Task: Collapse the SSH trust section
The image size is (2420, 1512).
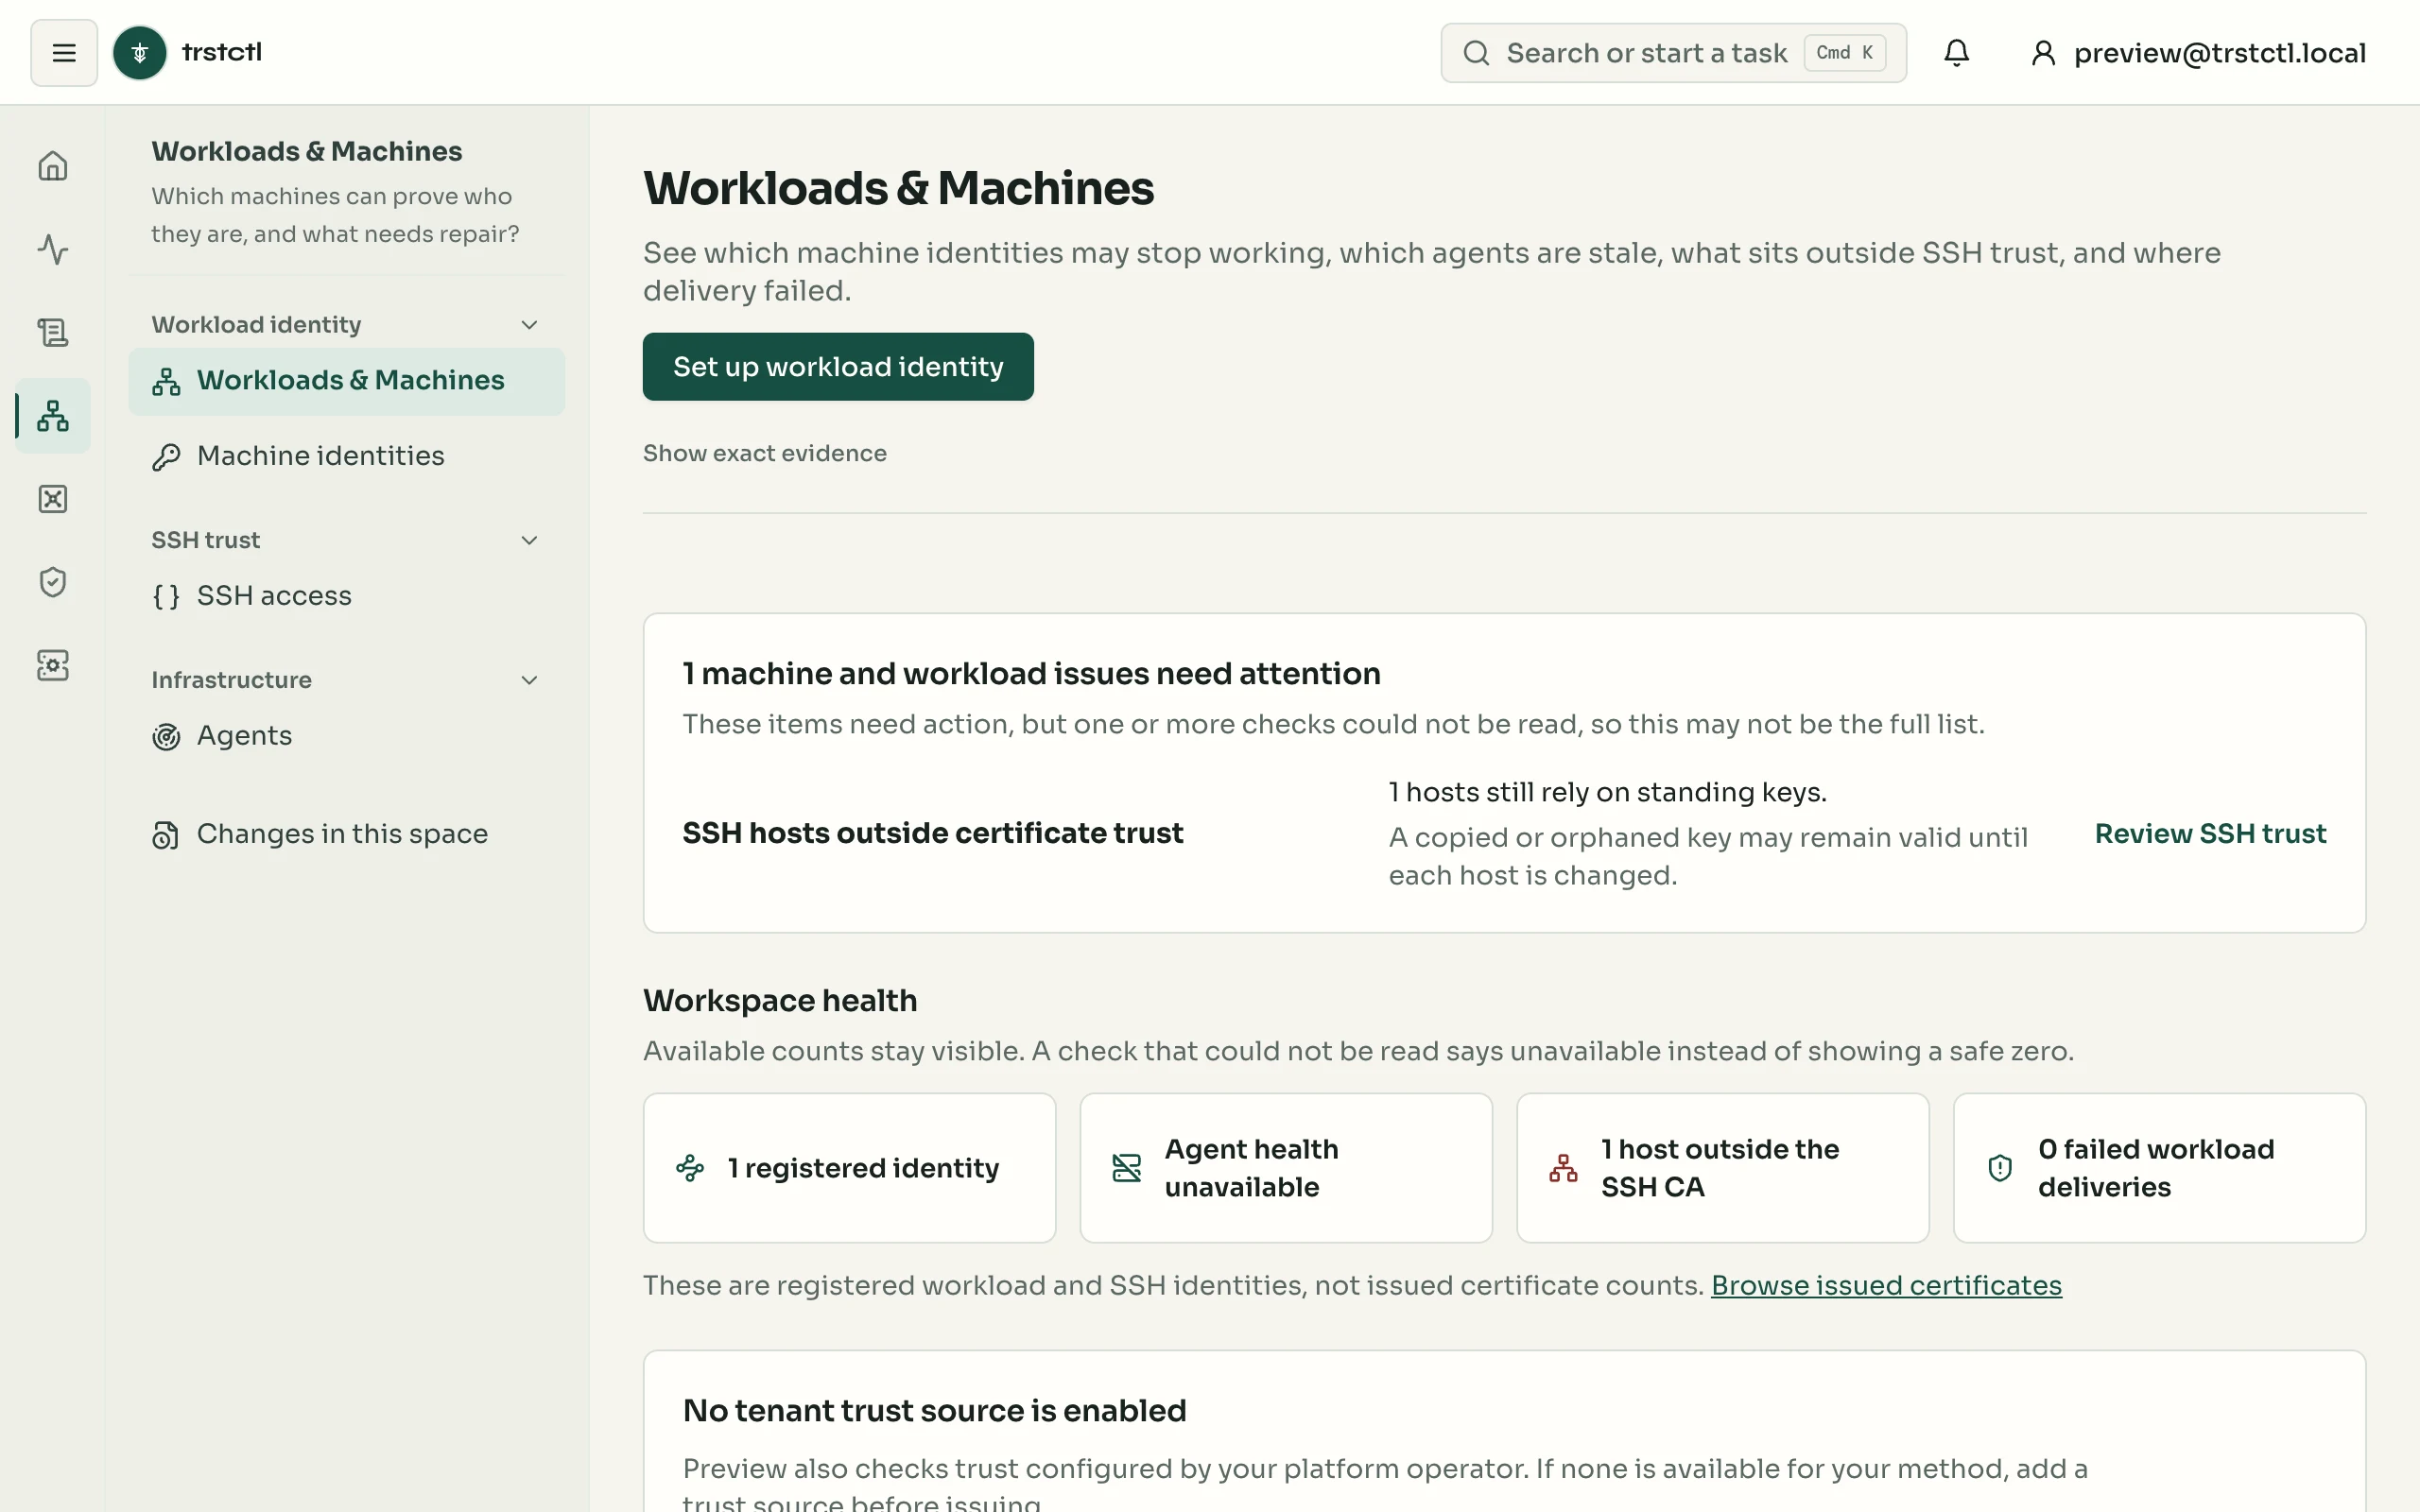Action: 530,541
